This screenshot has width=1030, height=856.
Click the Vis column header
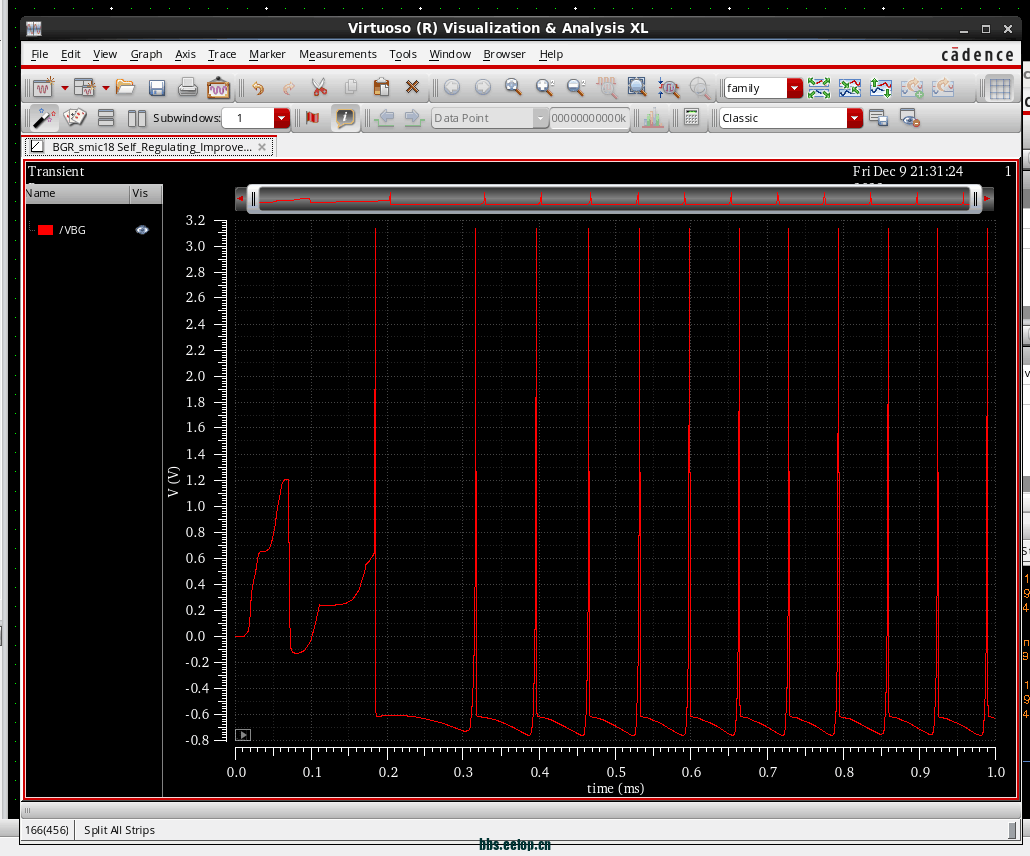click(145, 193)
